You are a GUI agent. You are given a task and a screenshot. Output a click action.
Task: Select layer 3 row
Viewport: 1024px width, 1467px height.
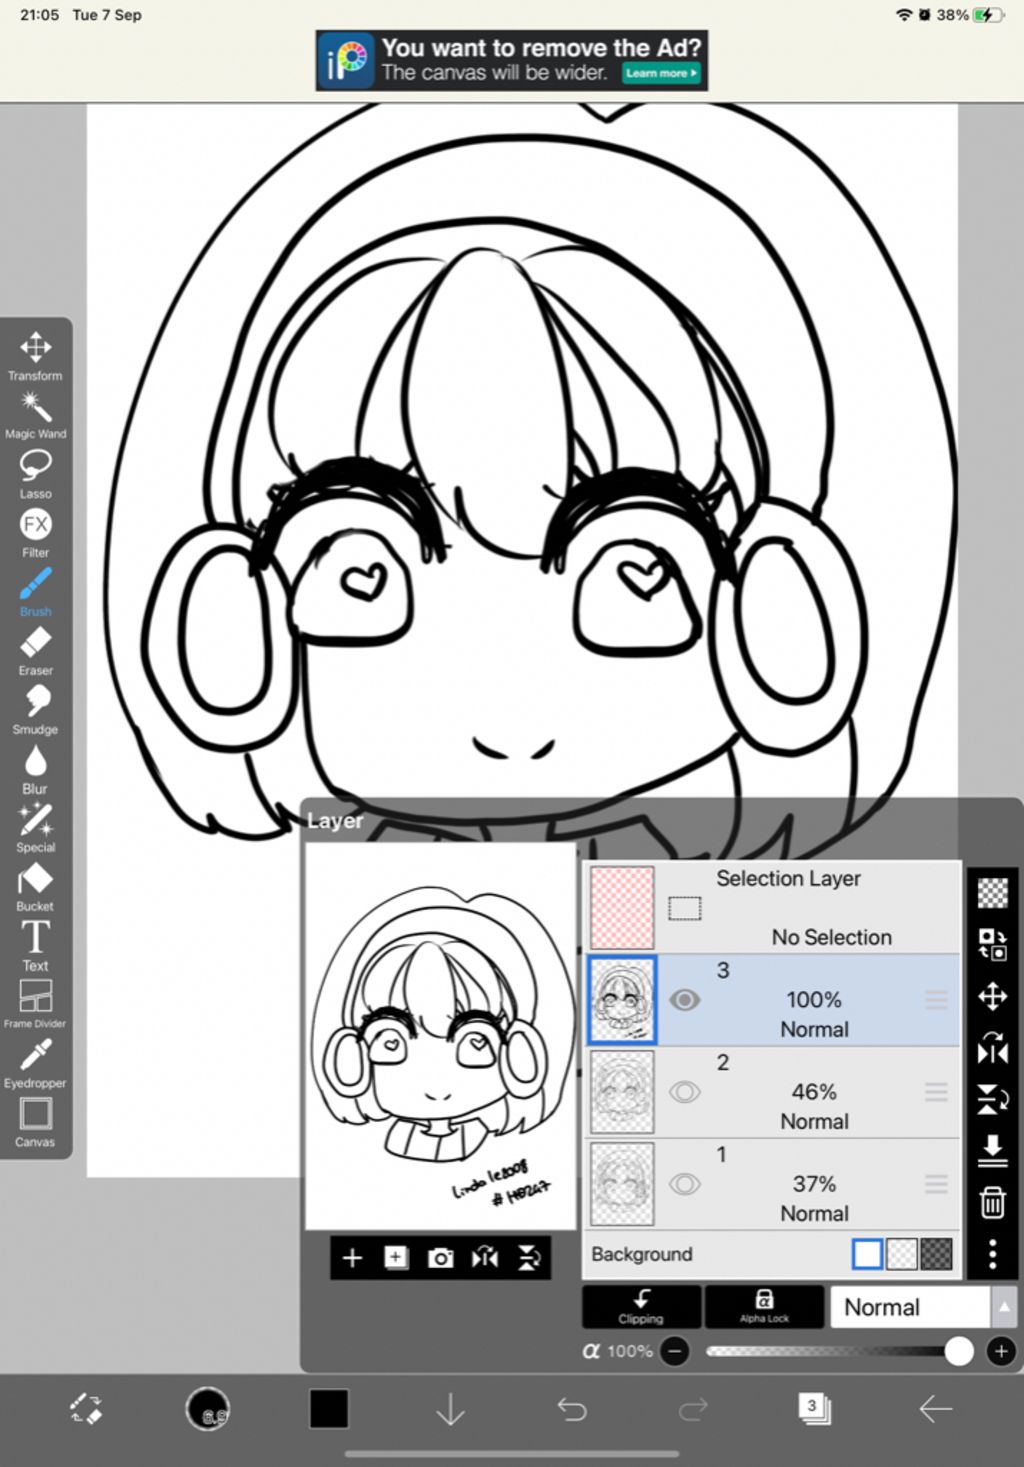point(772,1000)
